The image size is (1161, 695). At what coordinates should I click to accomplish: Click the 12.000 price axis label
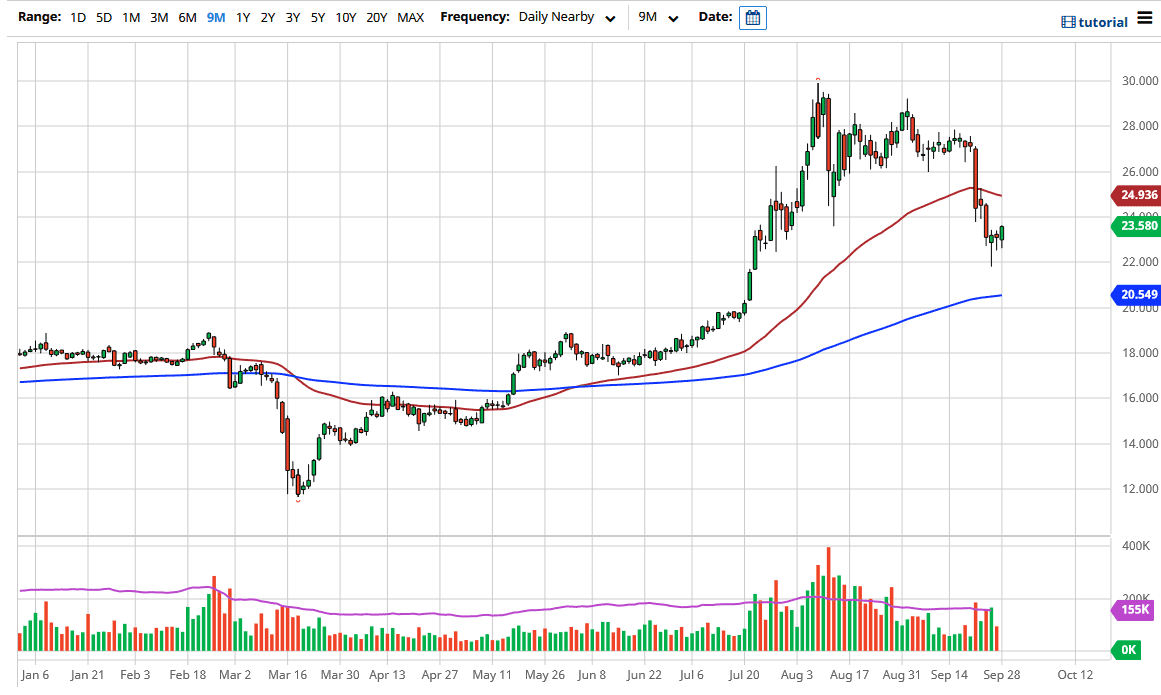(1140, 489)
